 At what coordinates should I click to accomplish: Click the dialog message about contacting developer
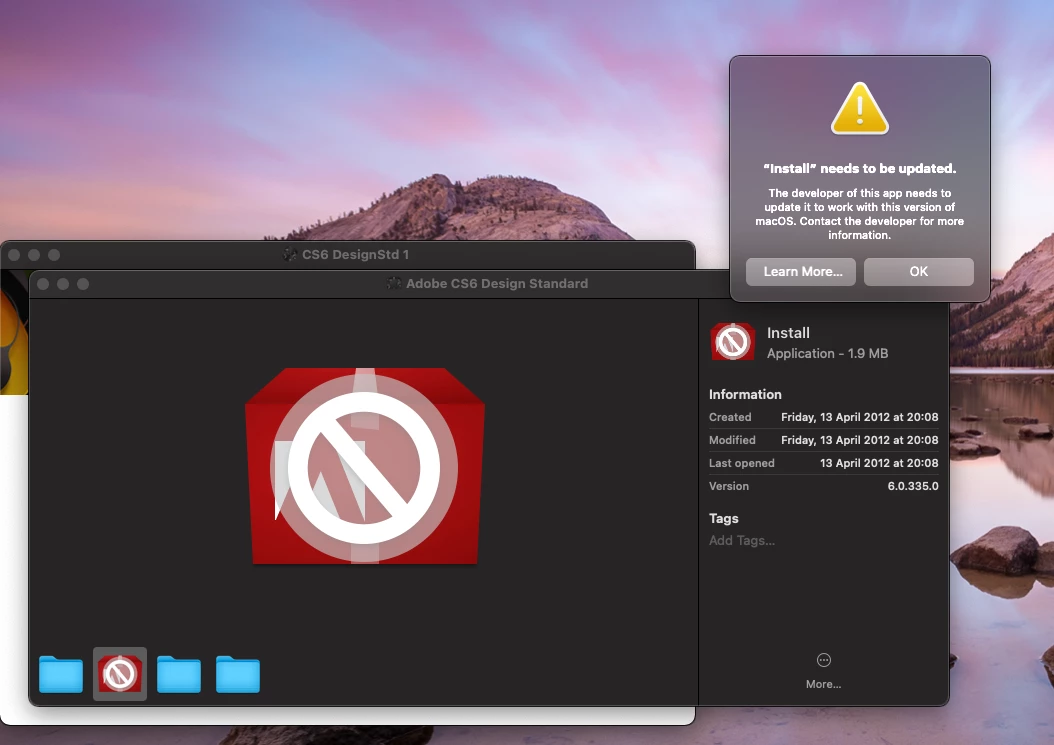pos(860,214)
